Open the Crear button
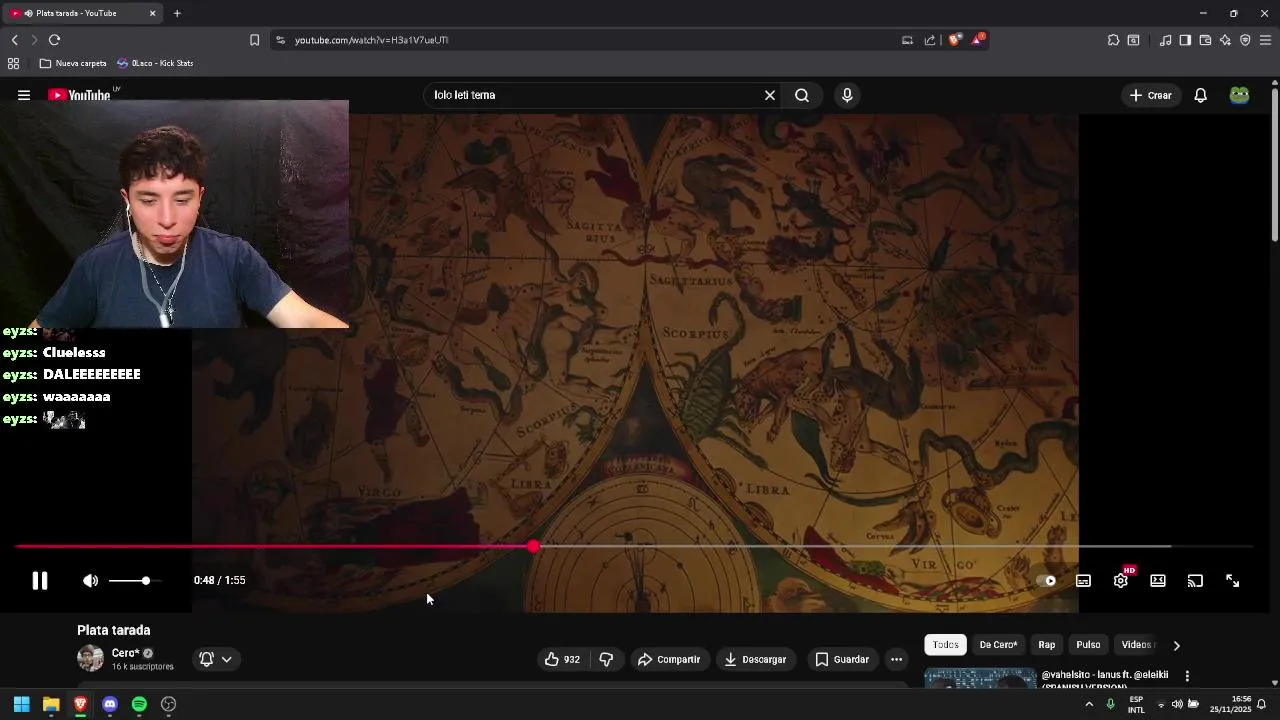This screenshot has width=1280, height=720. 1150,95
